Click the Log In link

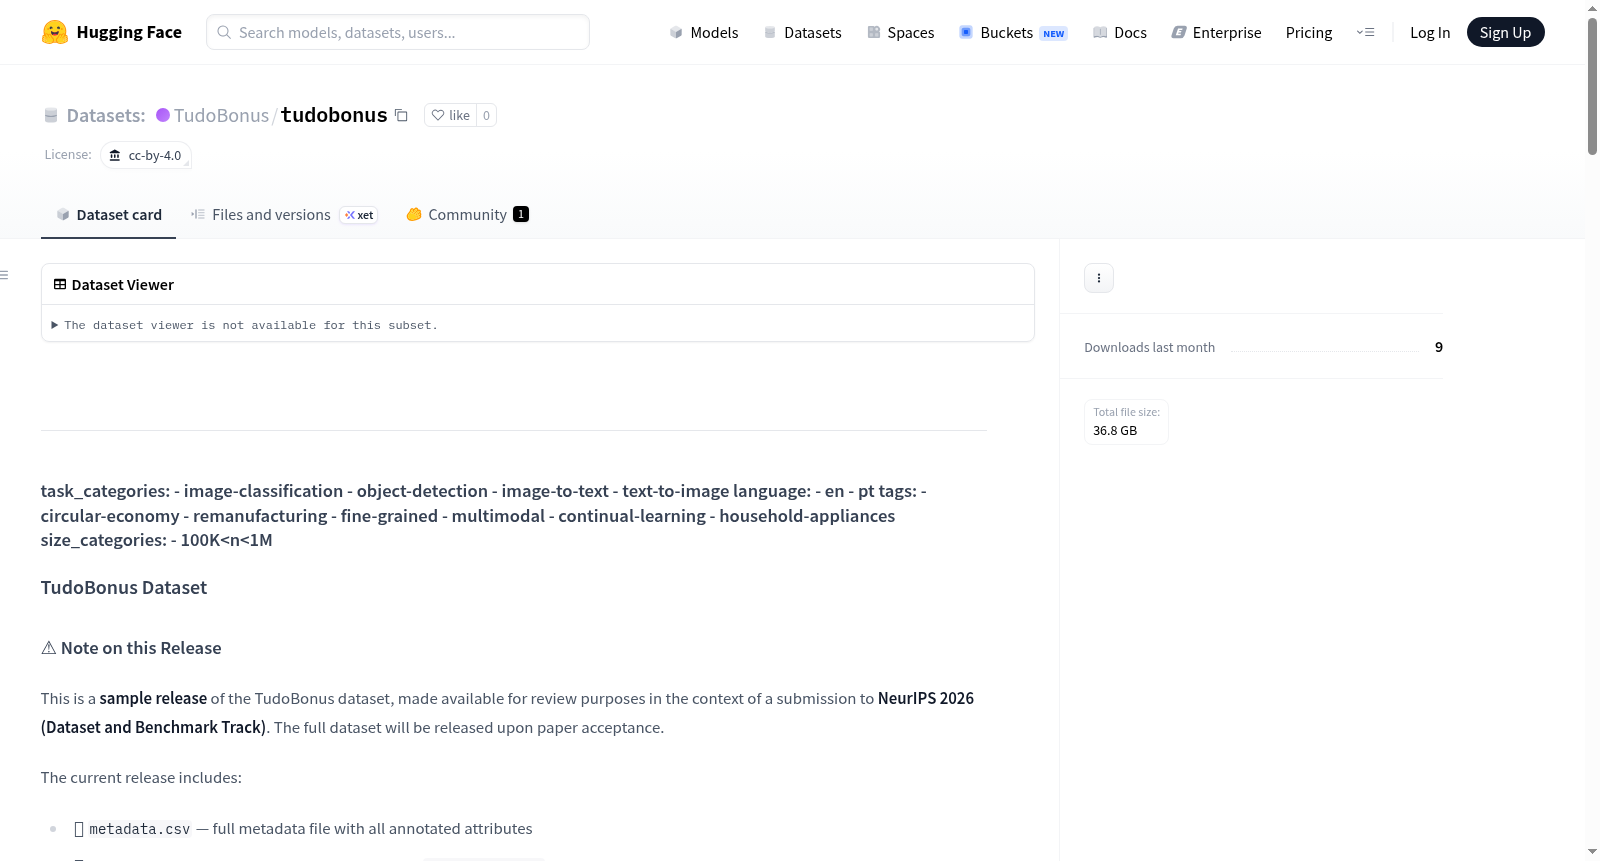pyautogui.click(x=1430, y=32)
